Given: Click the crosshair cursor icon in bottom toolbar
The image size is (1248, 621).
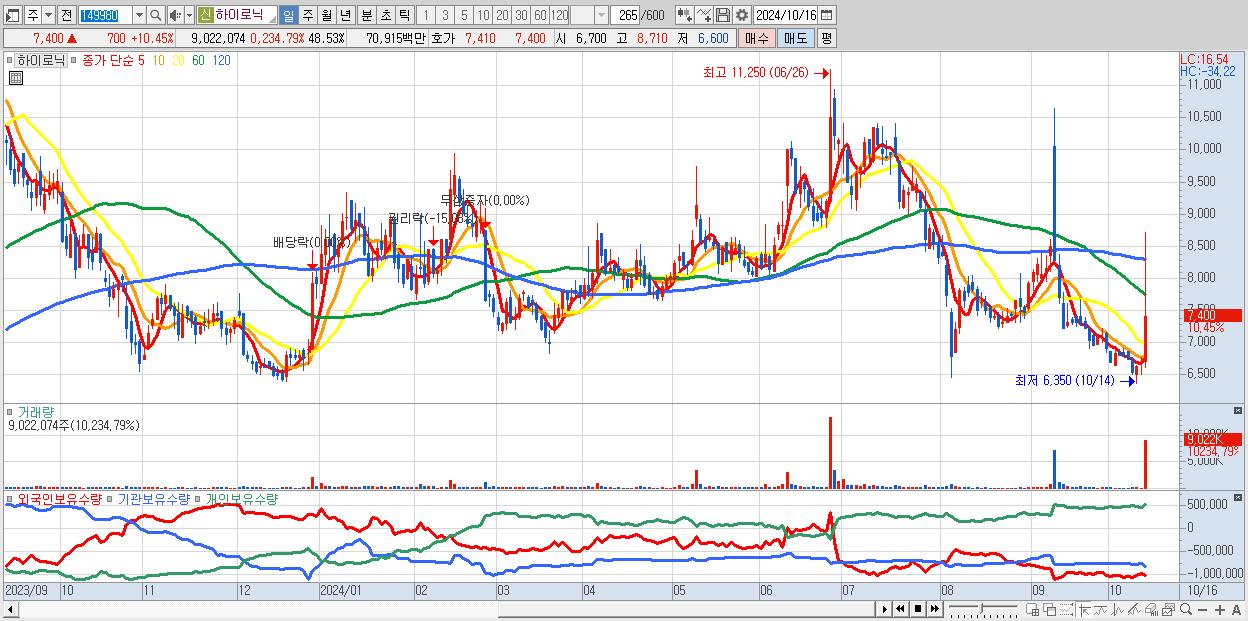Looking at the screenshot, I should [1084, 609].
